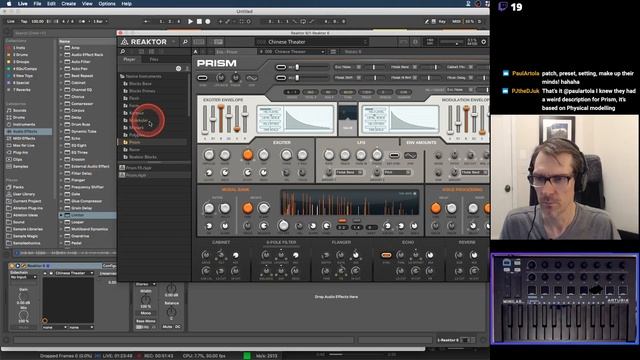This screenshot has width=640, height=360.
Task: Expand Audio Effect Rack in browser list
Action: click(x=61, y=55)
